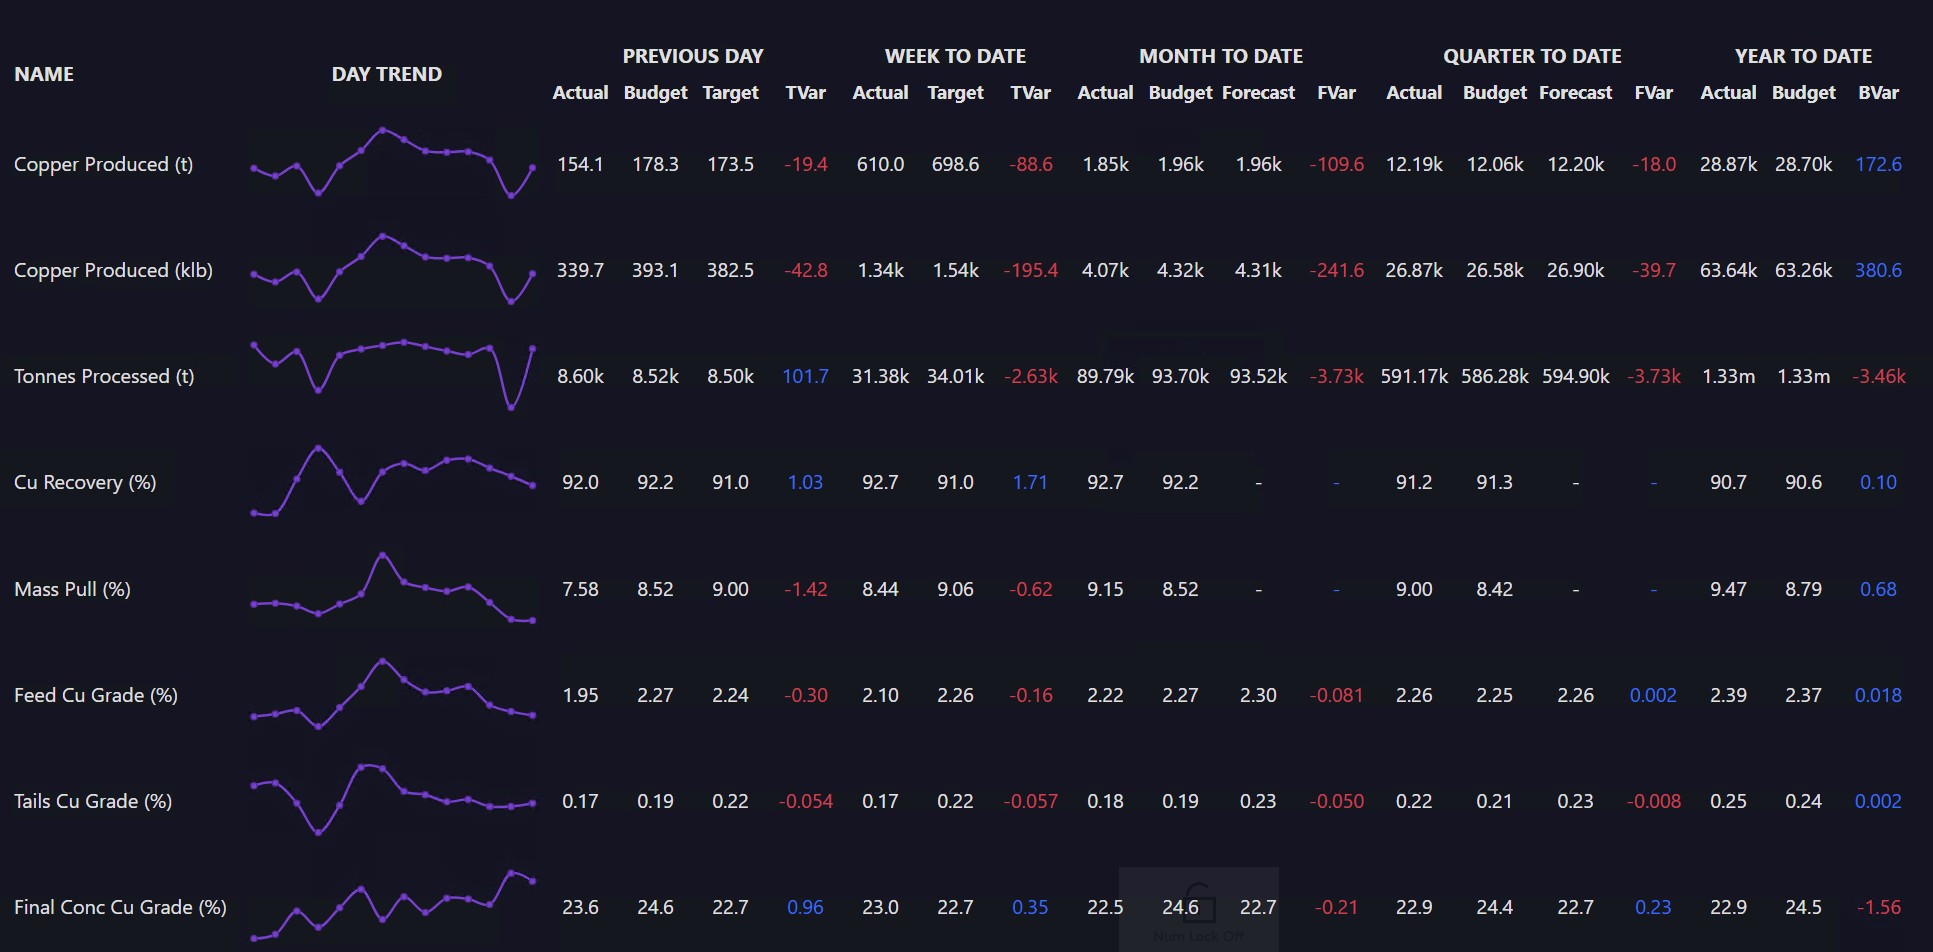The width and height of the screenshot is (1933, 952).
Task: Select the Feed Cu Grade (%) row label
Action: click(x=96, y=695)
